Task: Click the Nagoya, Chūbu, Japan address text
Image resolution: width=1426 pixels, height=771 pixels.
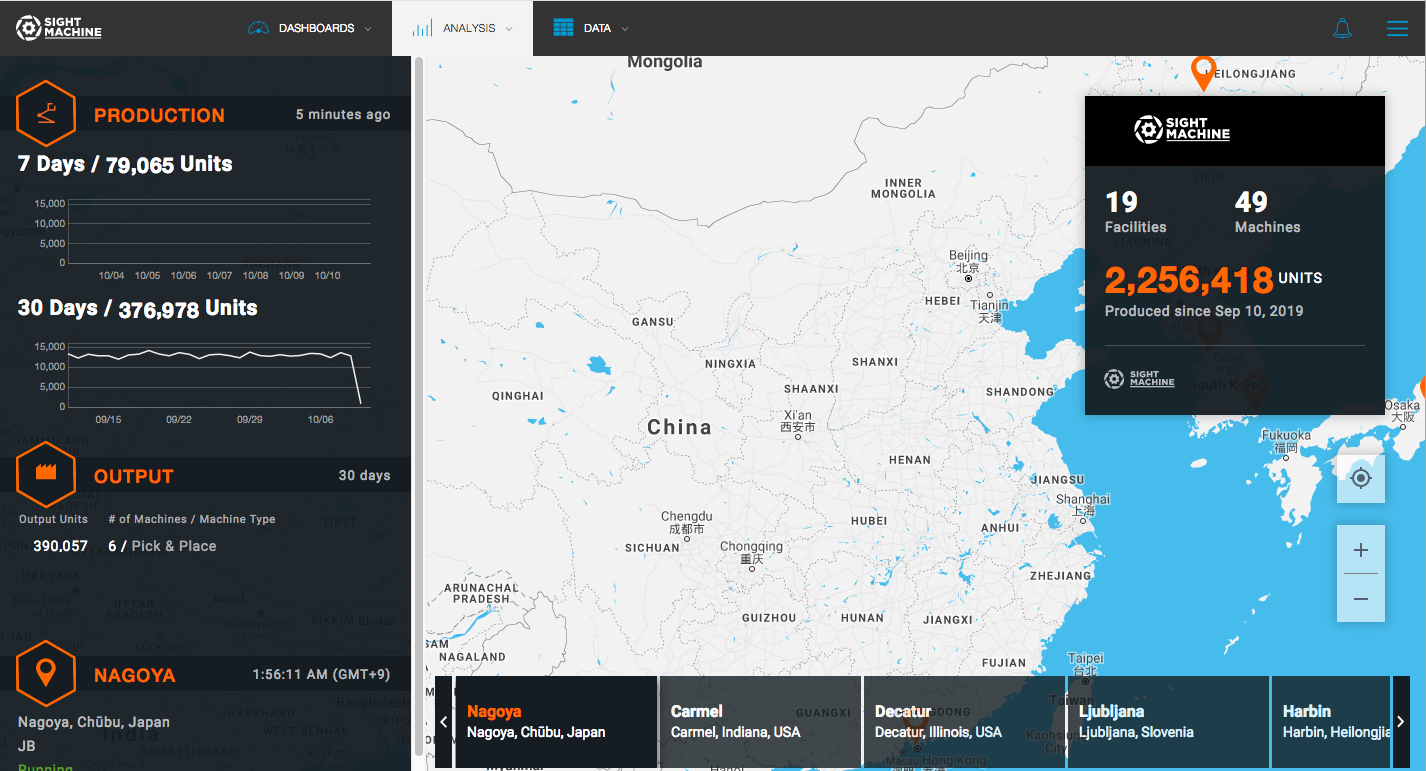Action: coord(94,722)
